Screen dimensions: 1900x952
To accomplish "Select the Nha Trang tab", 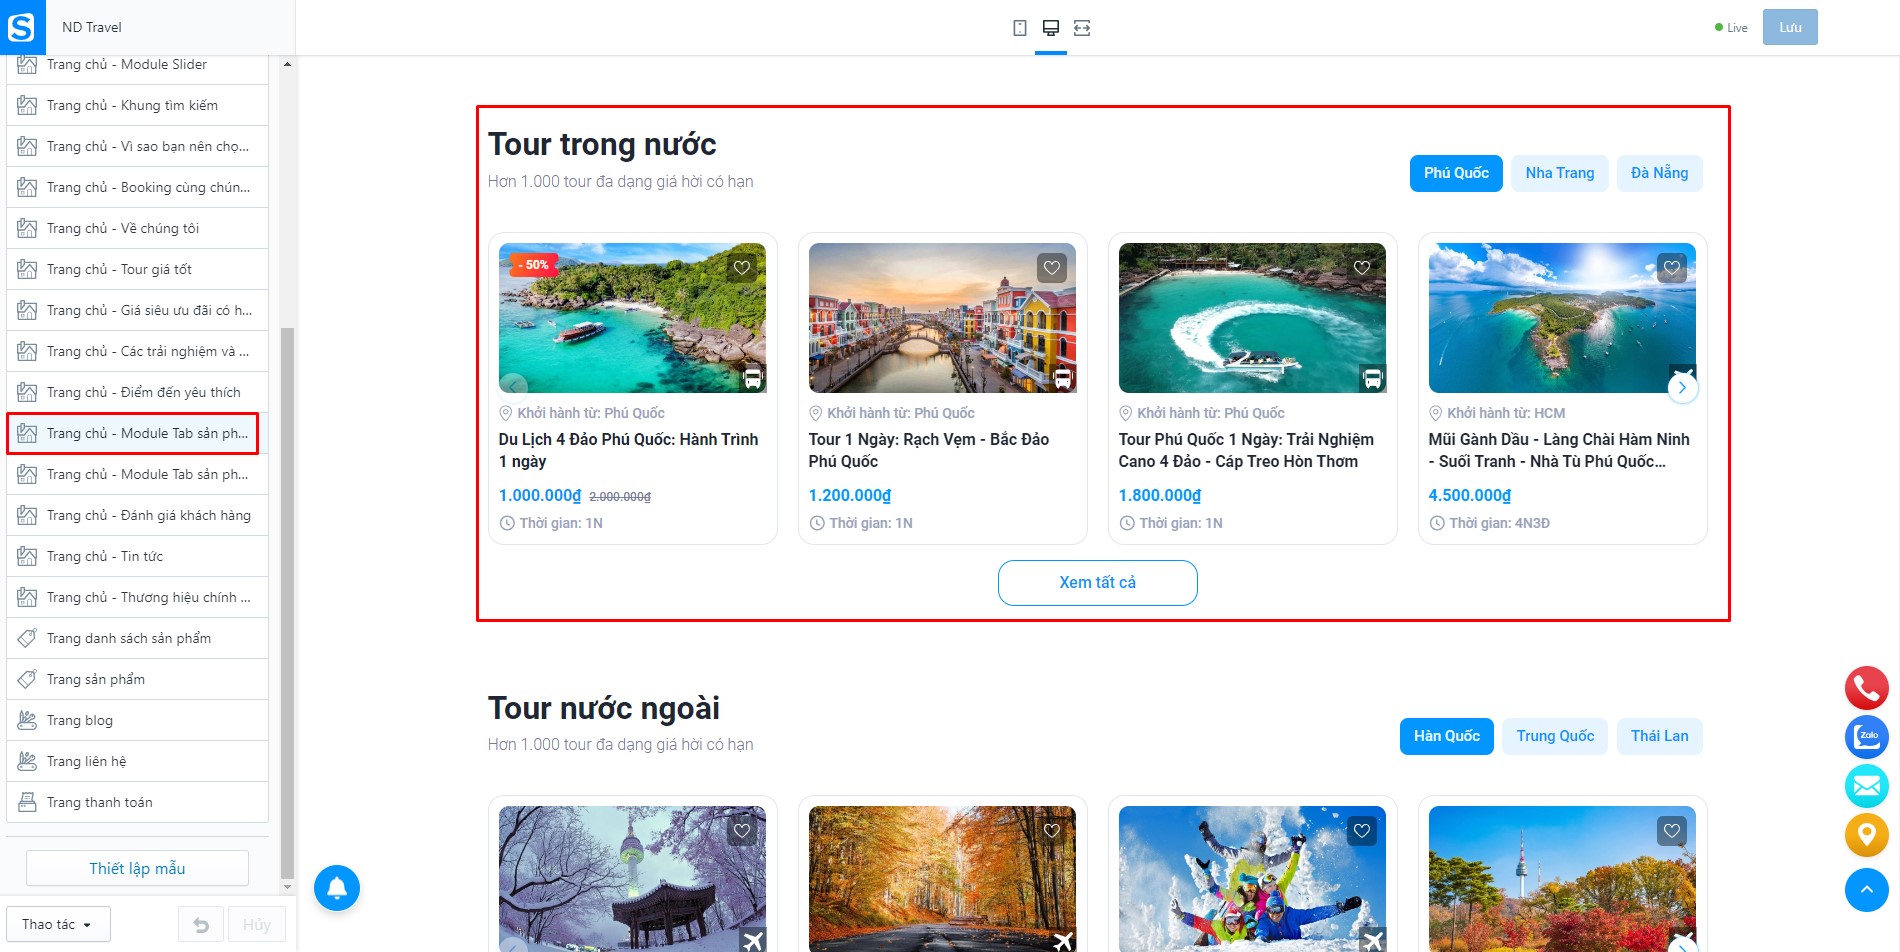I will (1560, 173).
